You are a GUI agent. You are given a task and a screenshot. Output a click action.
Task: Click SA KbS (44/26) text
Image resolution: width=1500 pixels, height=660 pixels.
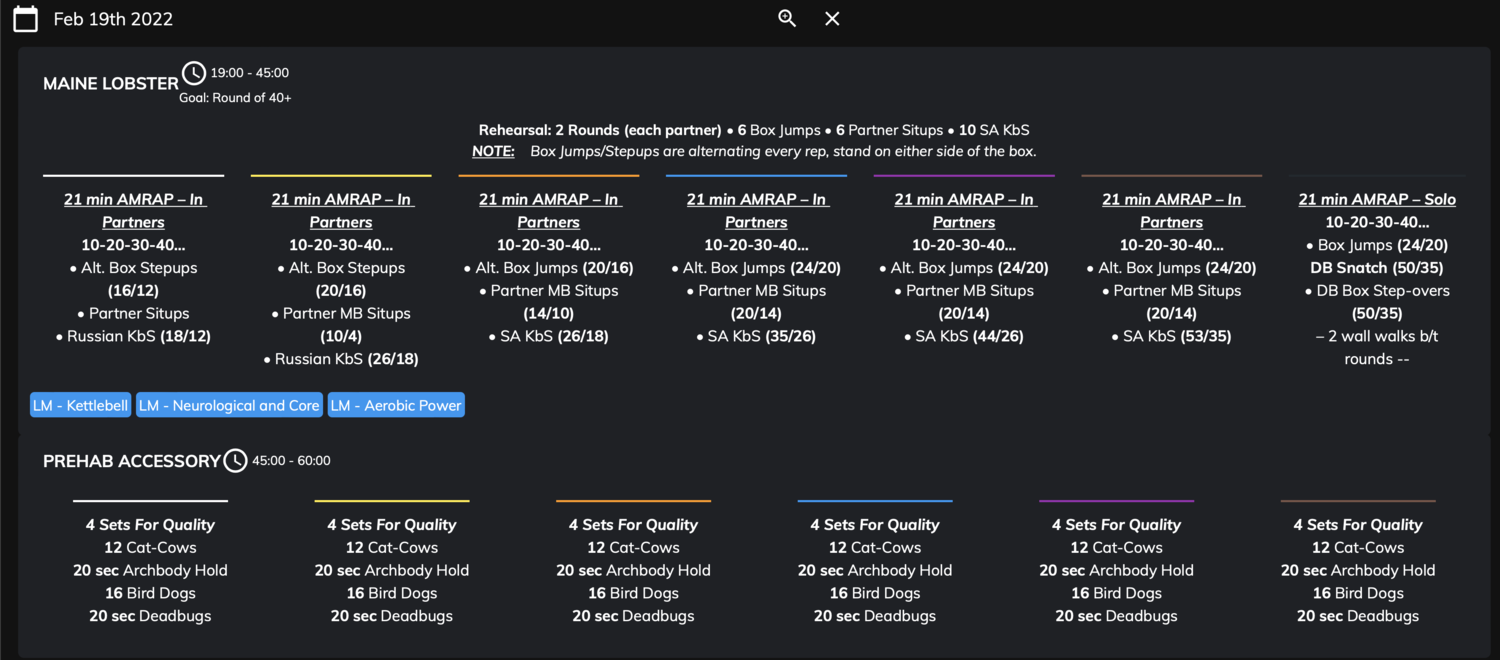point(964,336)
